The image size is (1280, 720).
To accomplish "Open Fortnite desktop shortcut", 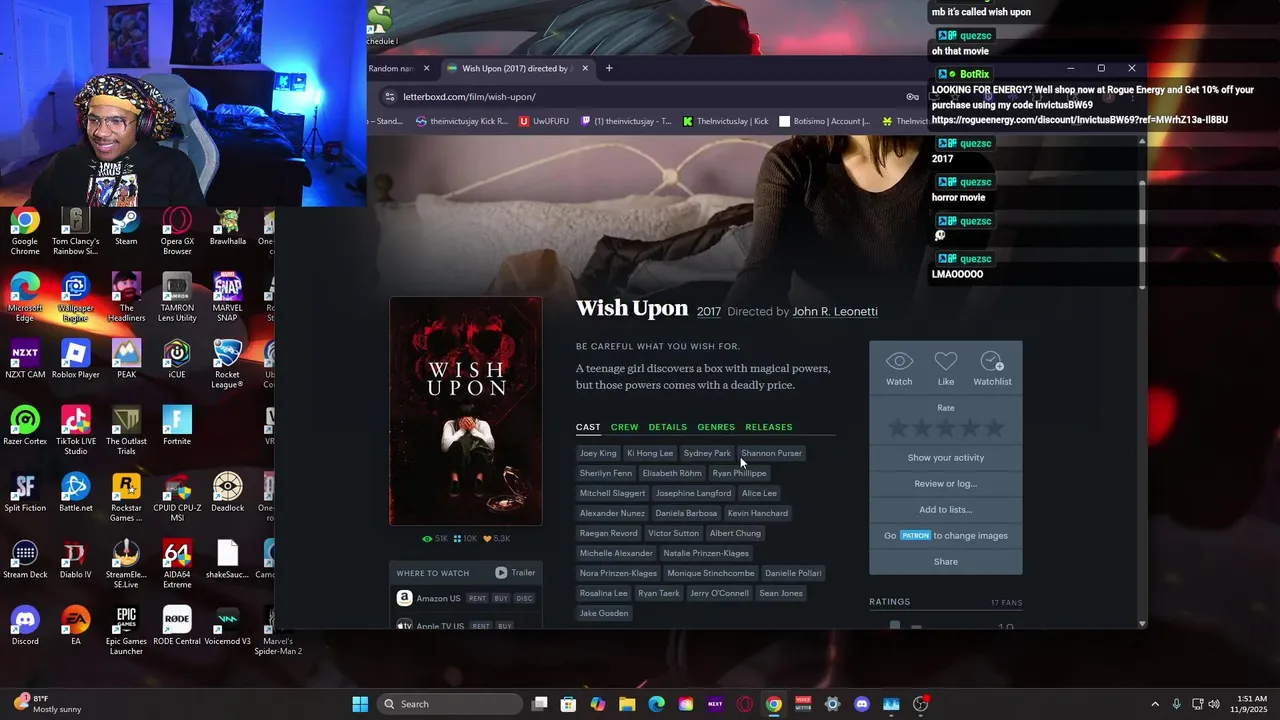I will (177, 427).
